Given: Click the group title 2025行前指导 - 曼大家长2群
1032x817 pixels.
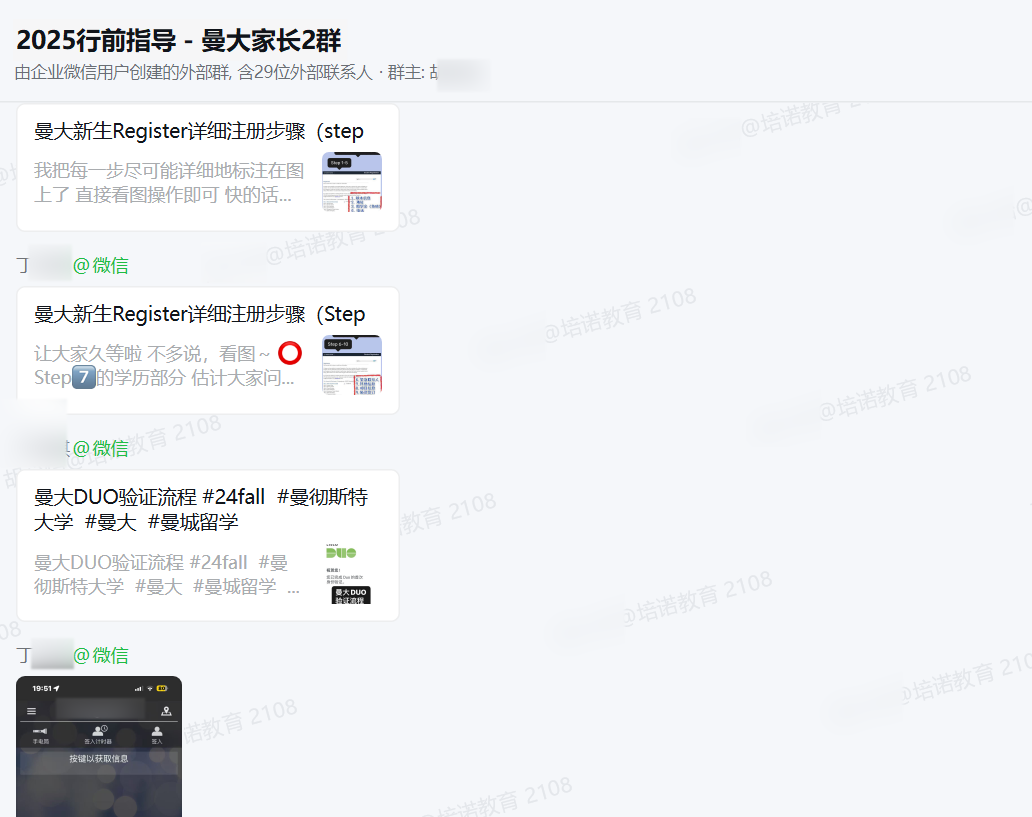Looking at the screenshot, I should pos(178,40).
